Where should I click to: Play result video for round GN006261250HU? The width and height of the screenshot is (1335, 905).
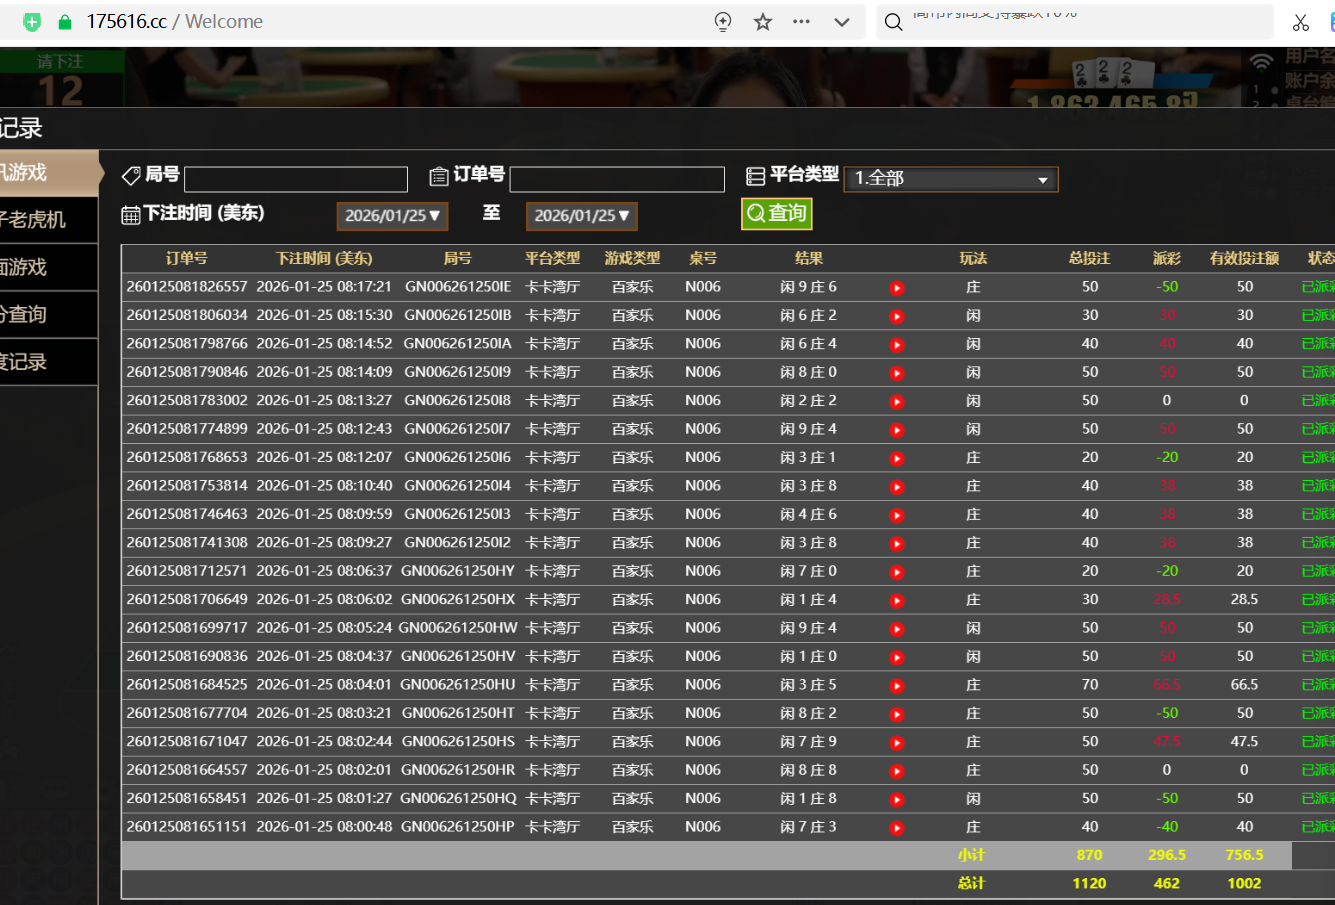tap(897, 686)
